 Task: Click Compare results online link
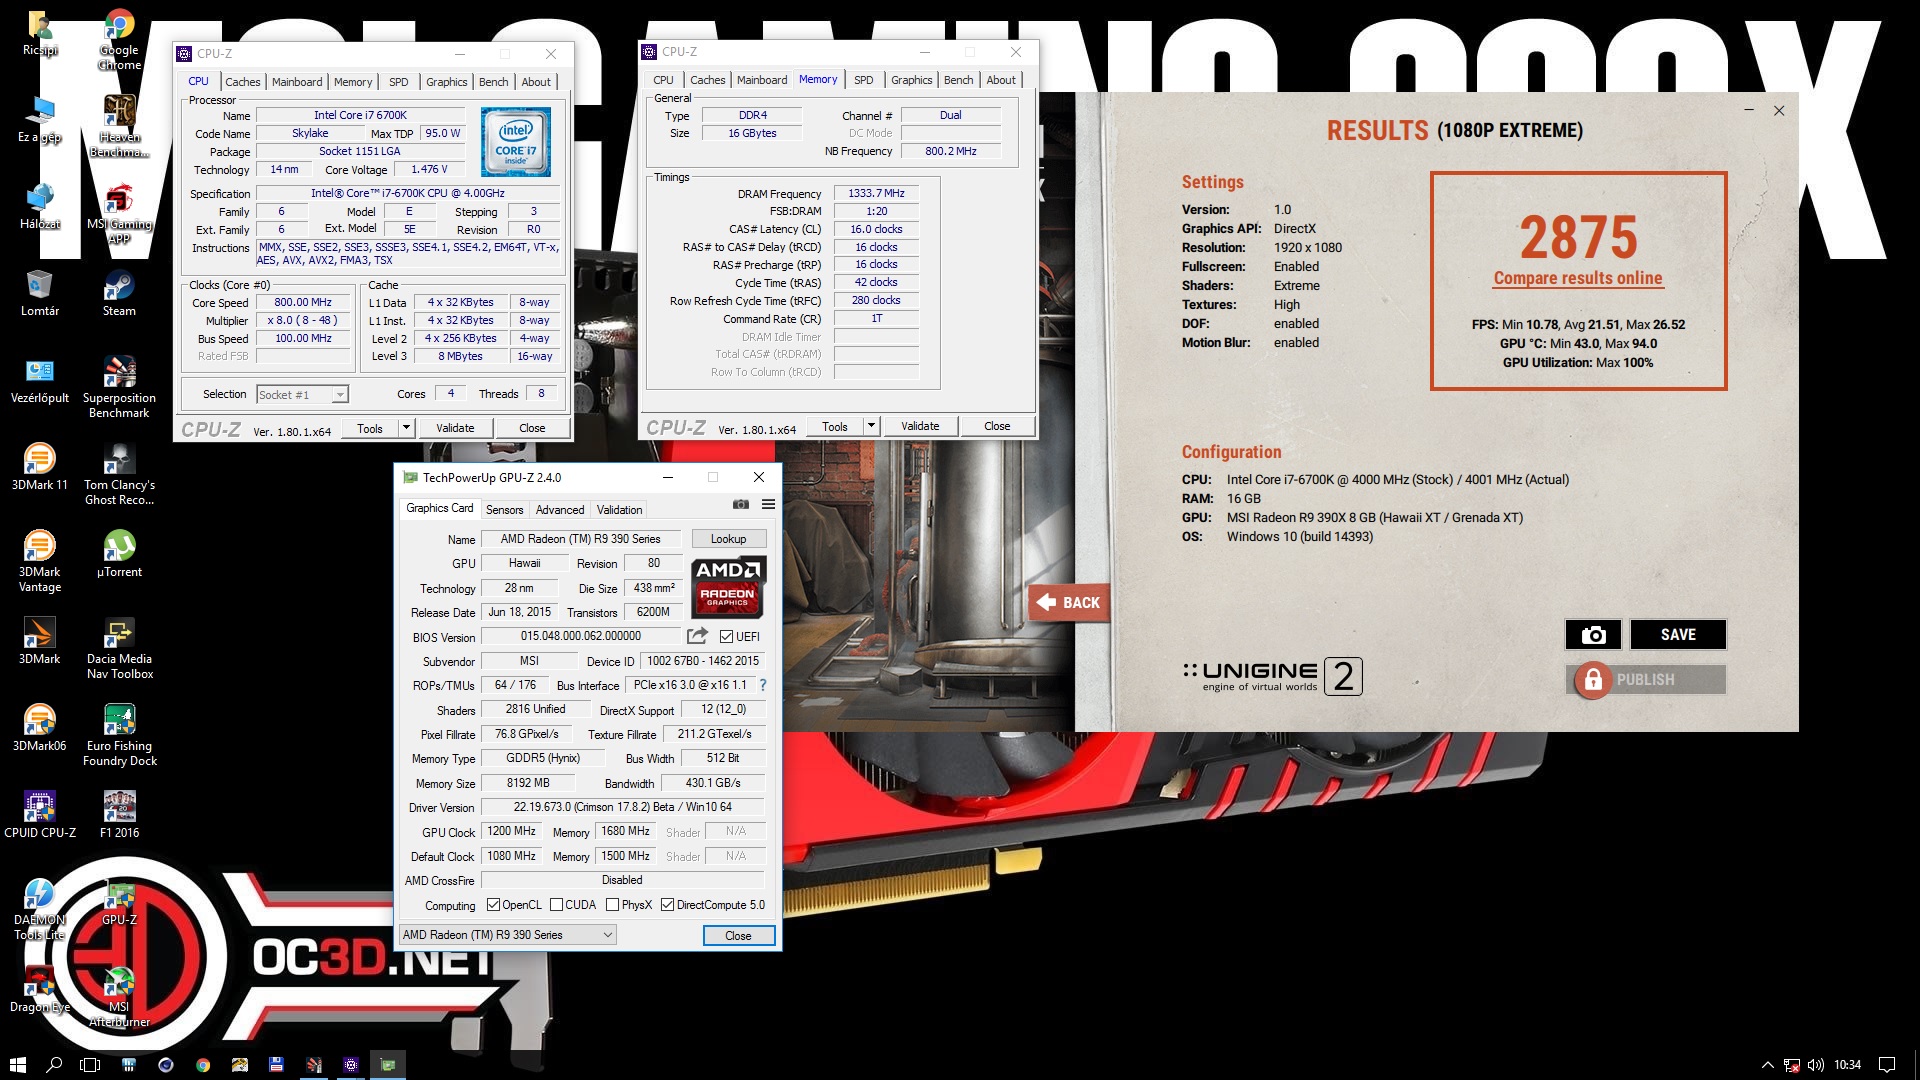pos(1578,278)
